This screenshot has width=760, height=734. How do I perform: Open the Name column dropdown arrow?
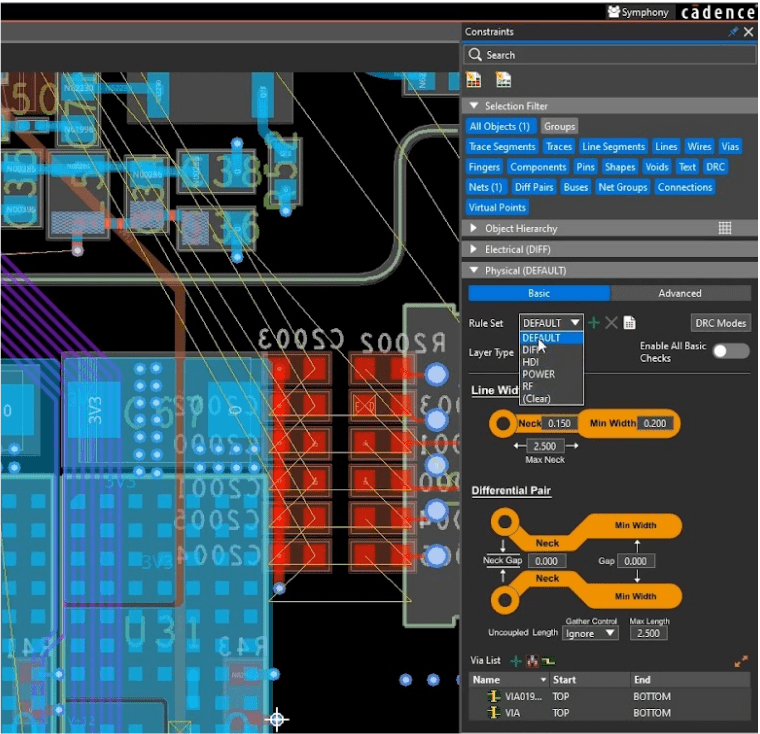(543, 680)
